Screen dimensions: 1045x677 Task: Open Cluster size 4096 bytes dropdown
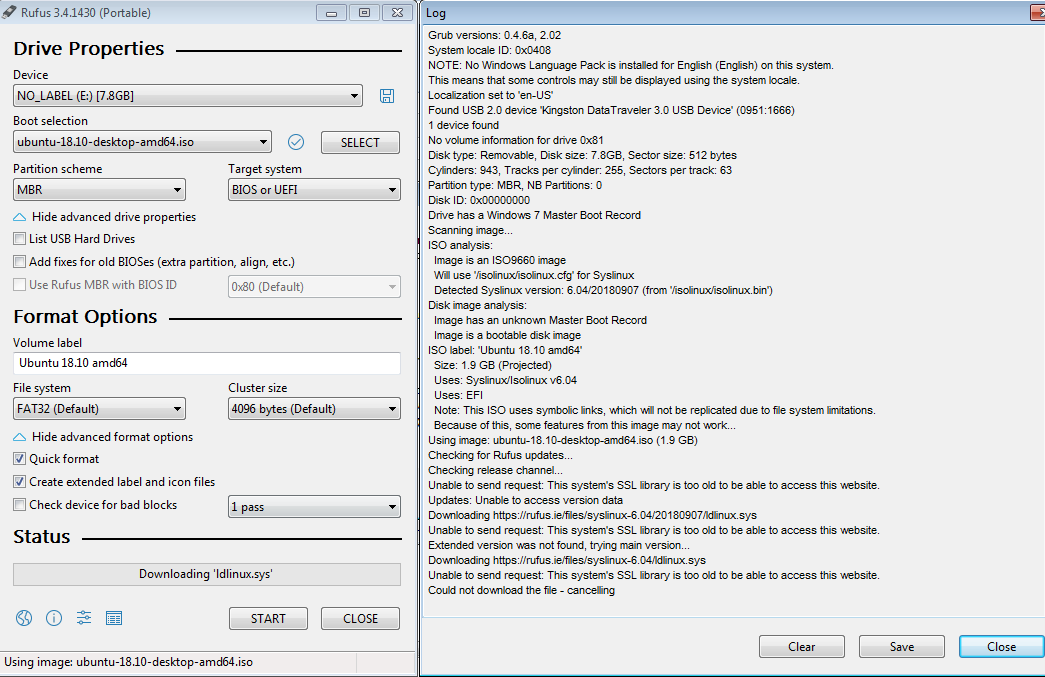(x=314, y=408)
